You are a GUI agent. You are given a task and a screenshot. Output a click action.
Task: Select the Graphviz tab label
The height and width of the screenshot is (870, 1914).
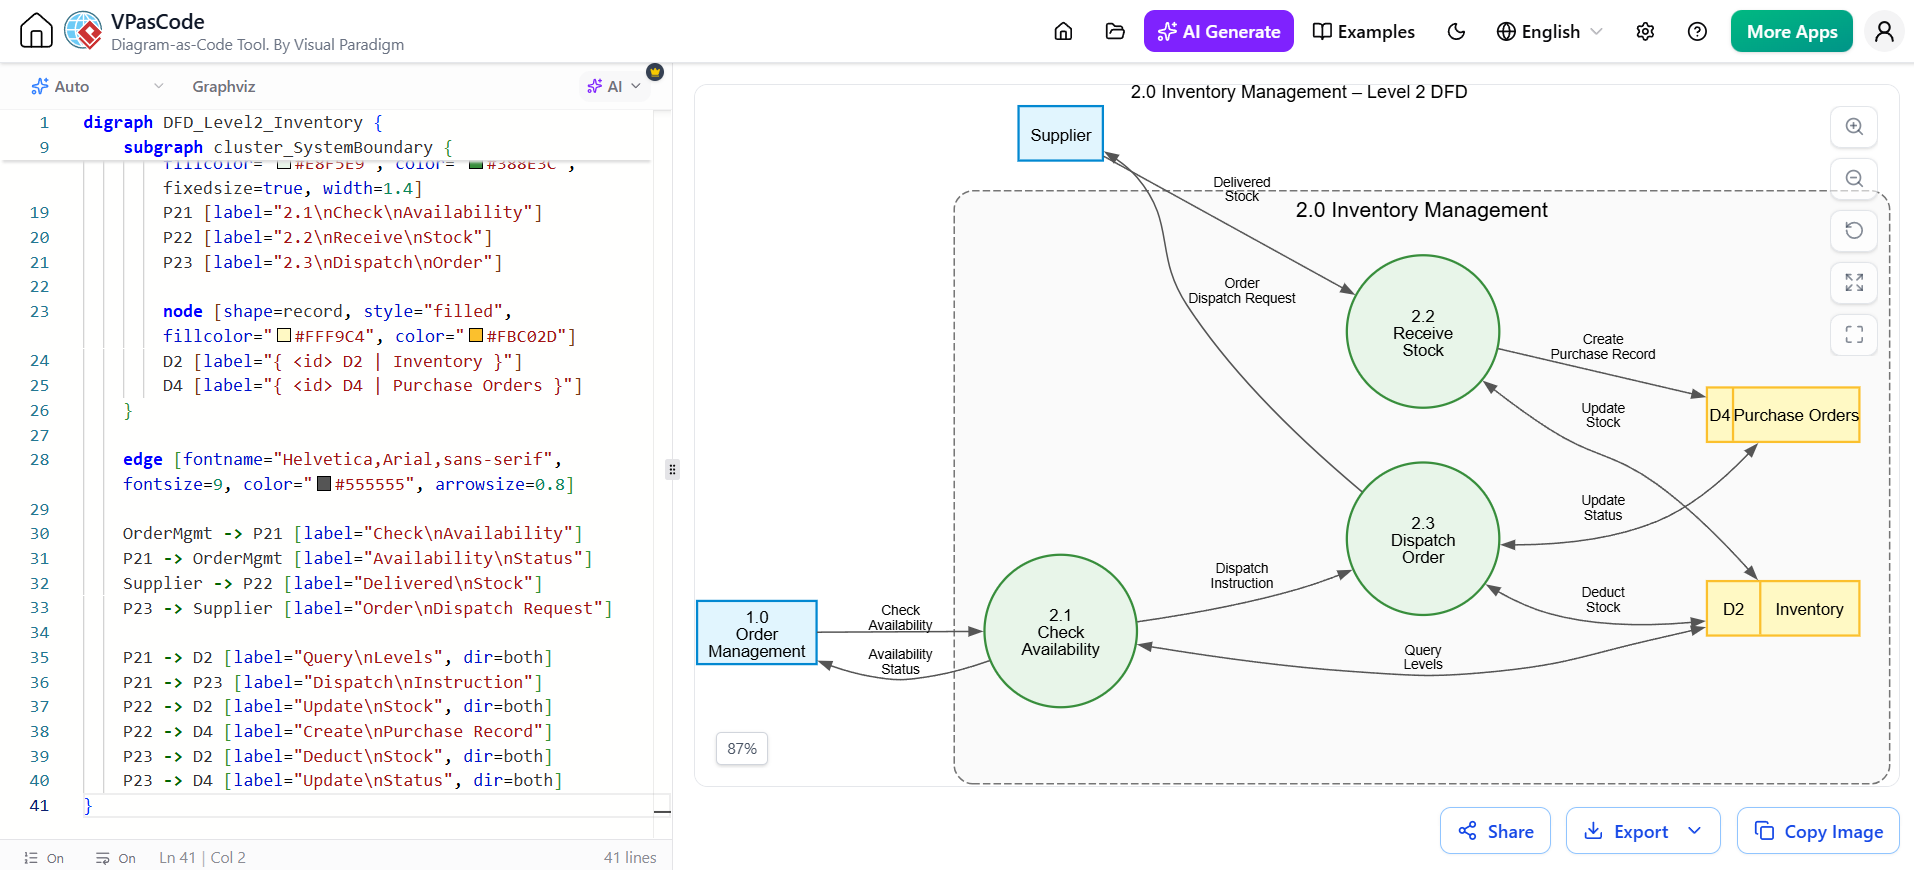click(224, 87)
